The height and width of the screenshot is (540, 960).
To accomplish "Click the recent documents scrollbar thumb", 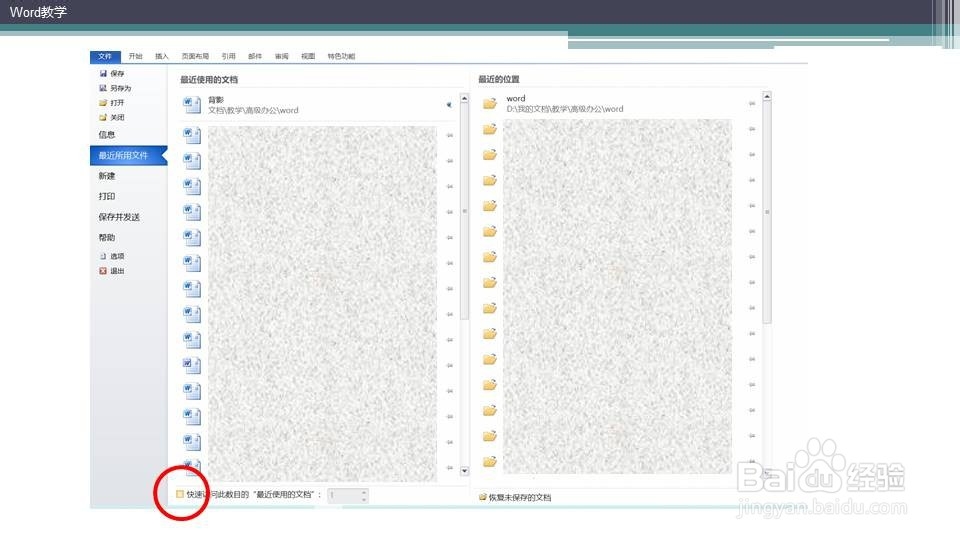I will [464, 211].
